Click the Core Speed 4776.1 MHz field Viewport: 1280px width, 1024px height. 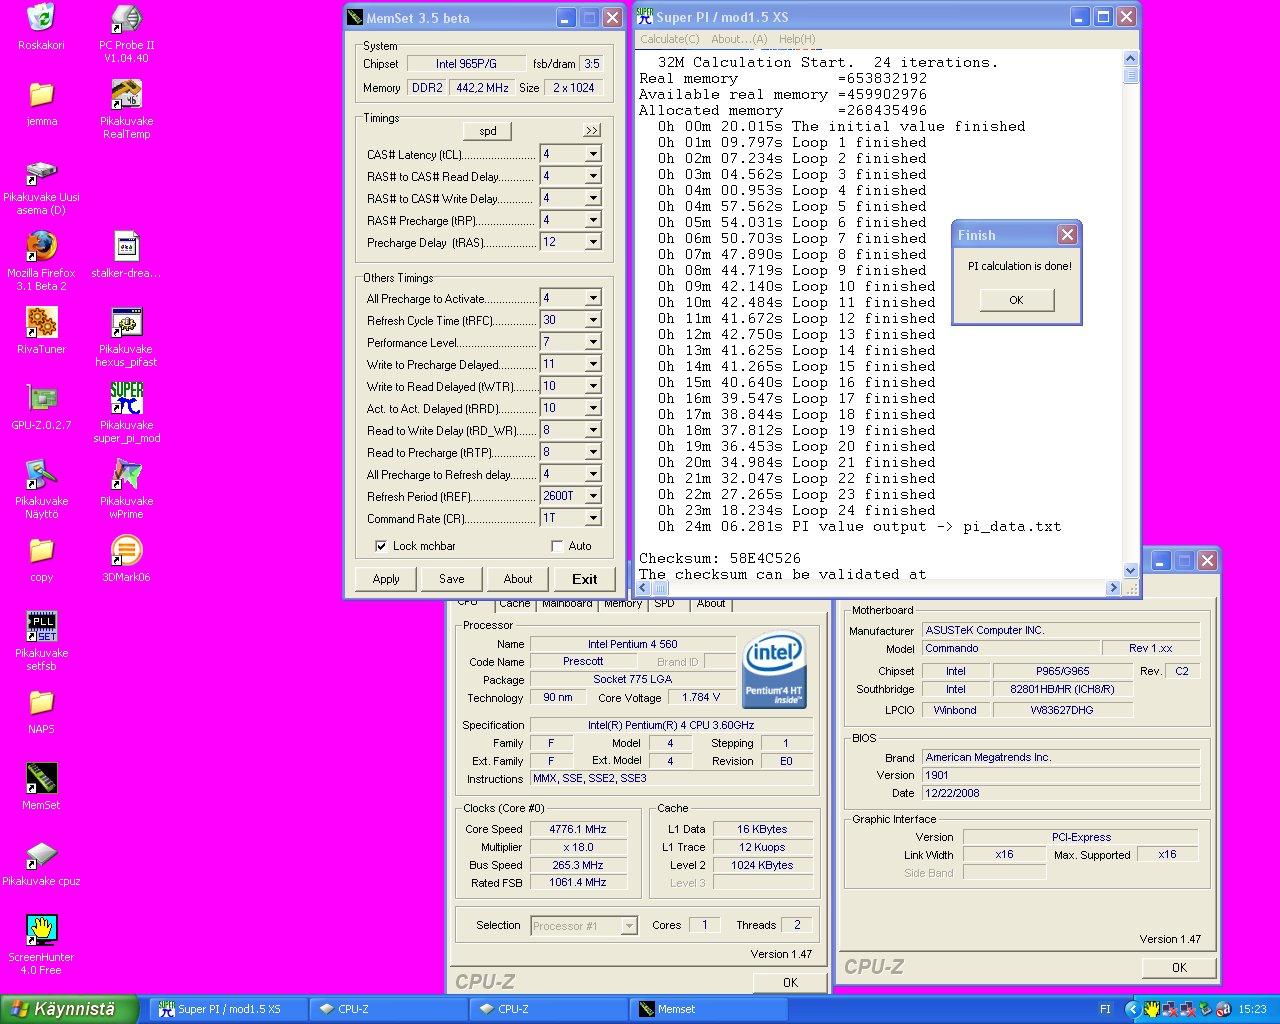tap(578, 829)
